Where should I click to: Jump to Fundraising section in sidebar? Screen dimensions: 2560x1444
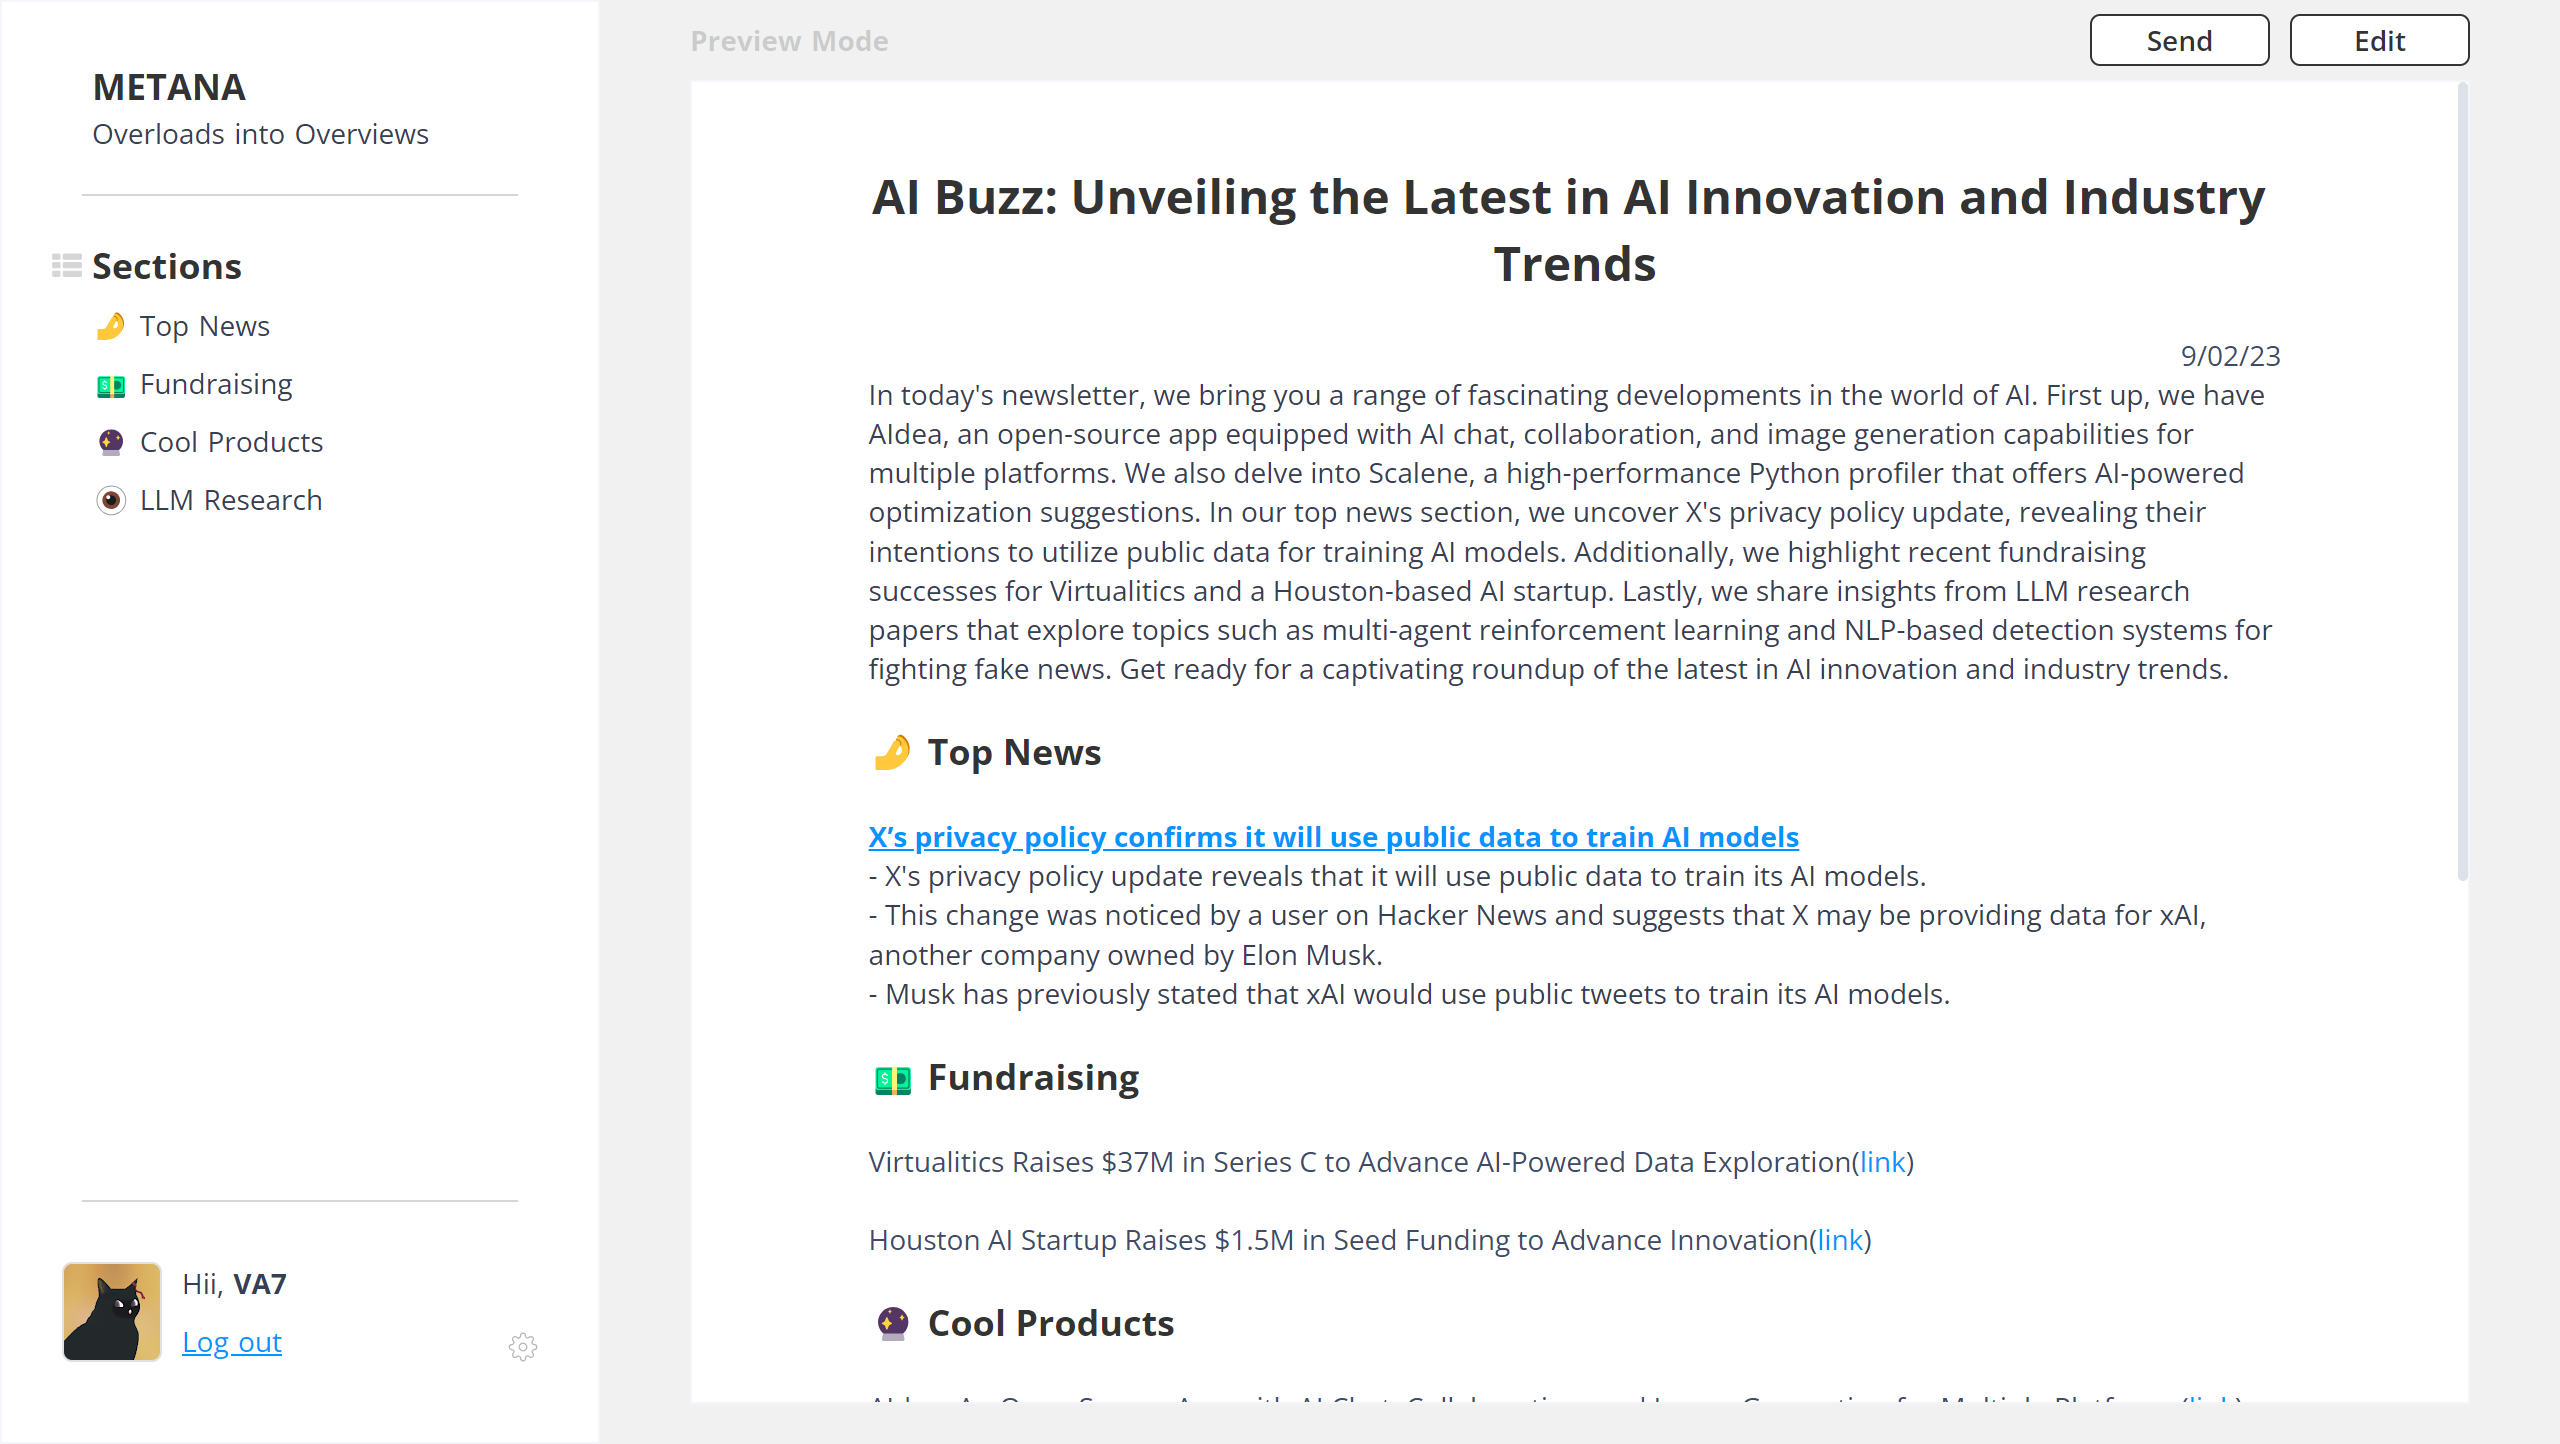point(216,385)
